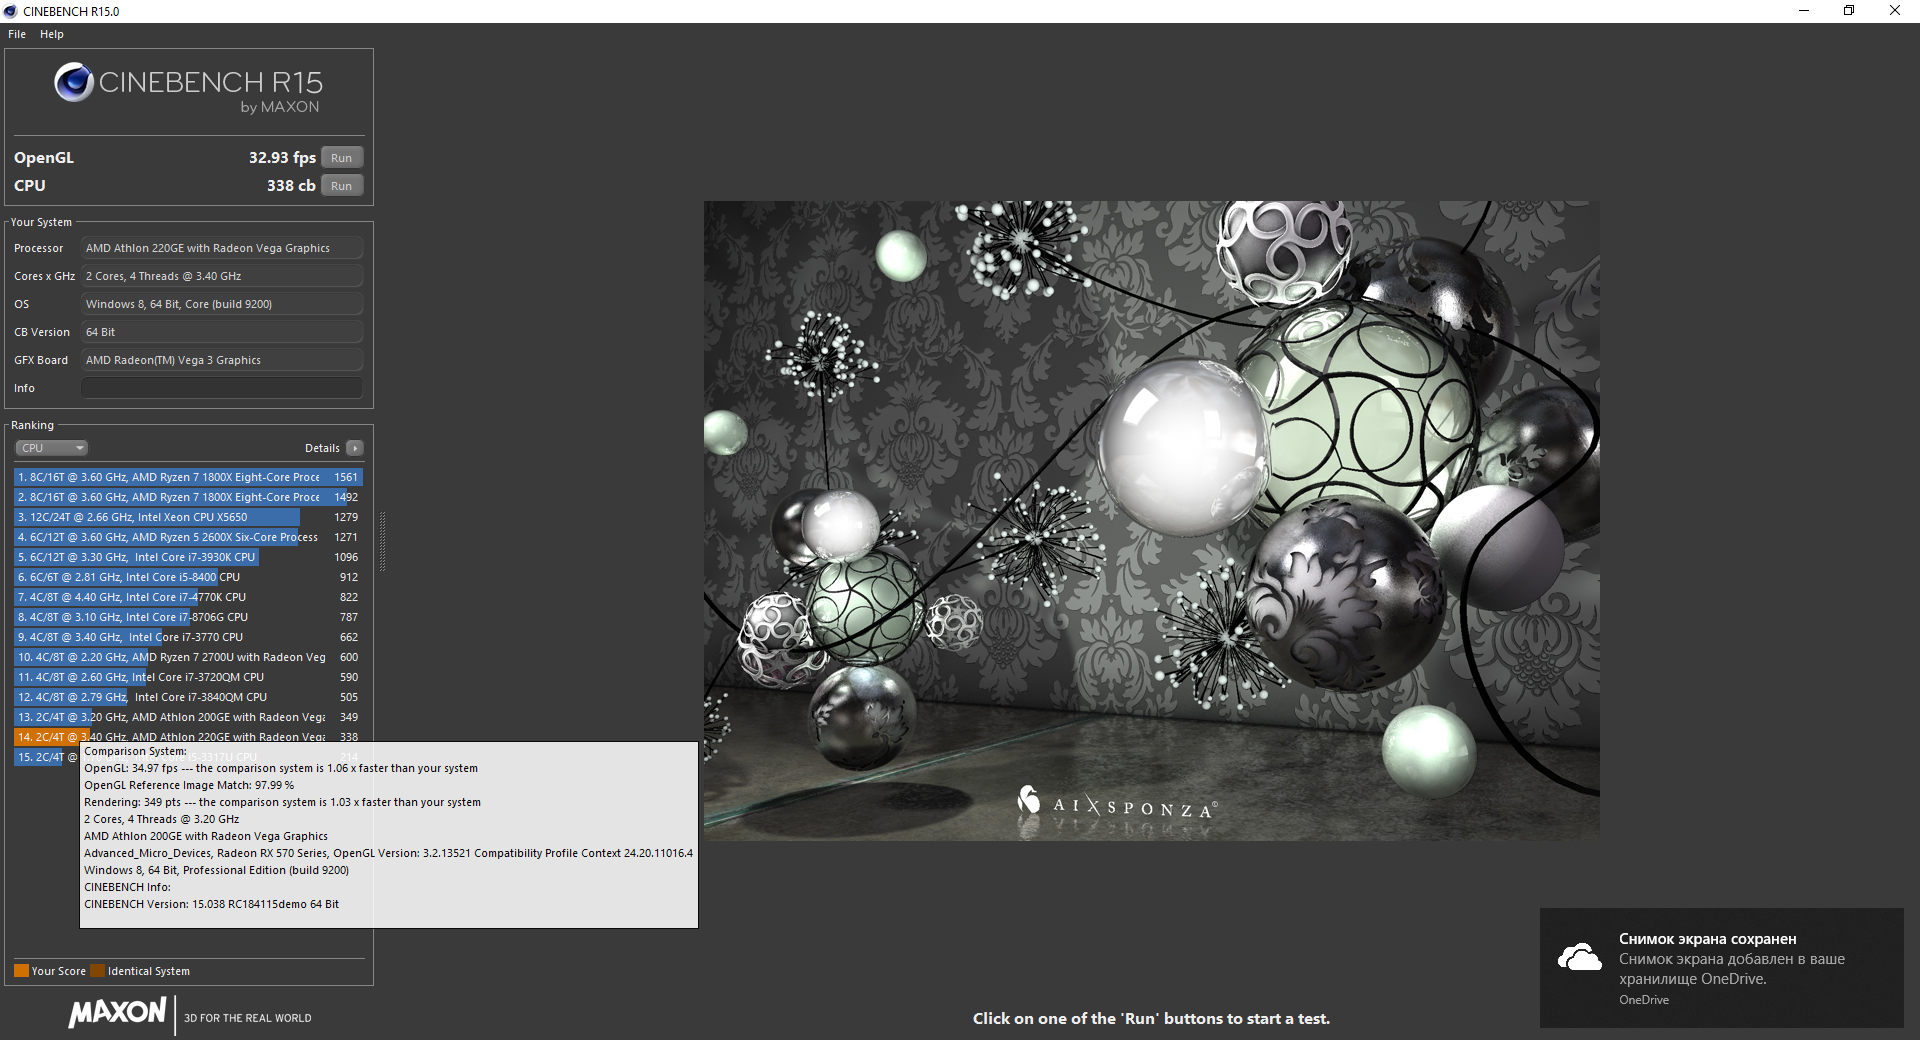
Task: Run the OpenGL benchmark test
Action: click(x=342, y=158)
